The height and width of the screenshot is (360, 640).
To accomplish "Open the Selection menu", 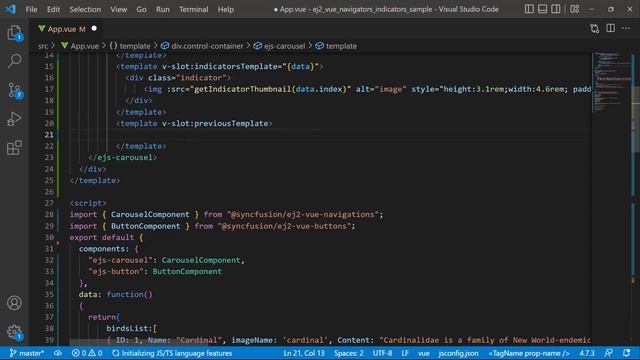I will tap(85, 9).
